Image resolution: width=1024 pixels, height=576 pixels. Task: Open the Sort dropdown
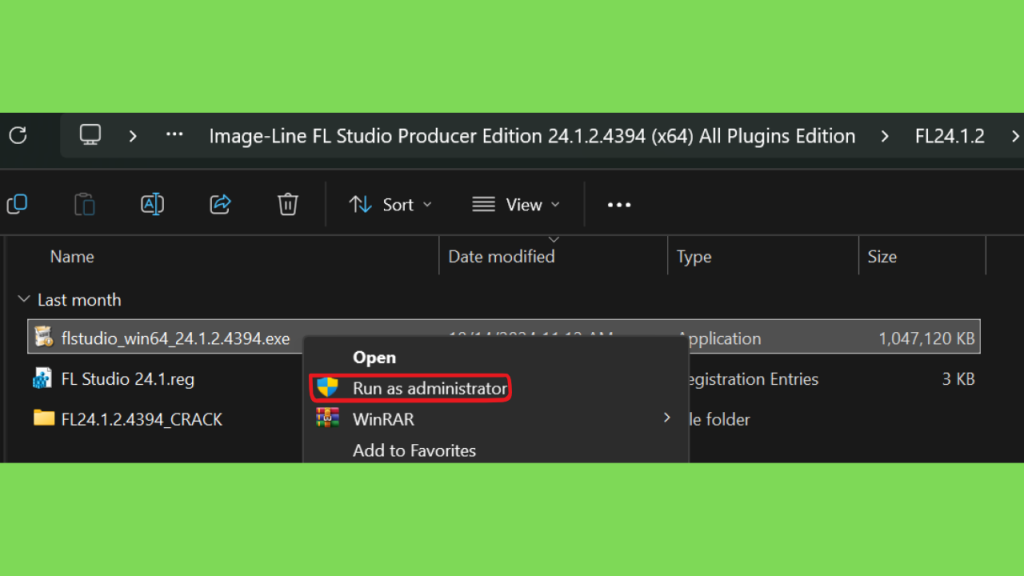tap(391, 204)
